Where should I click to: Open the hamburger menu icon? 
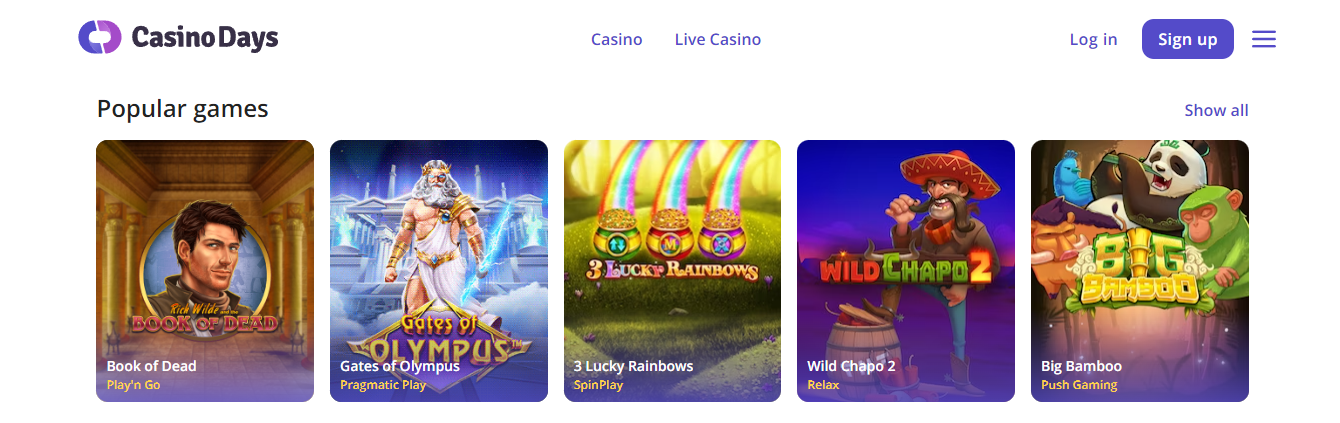1264,39
